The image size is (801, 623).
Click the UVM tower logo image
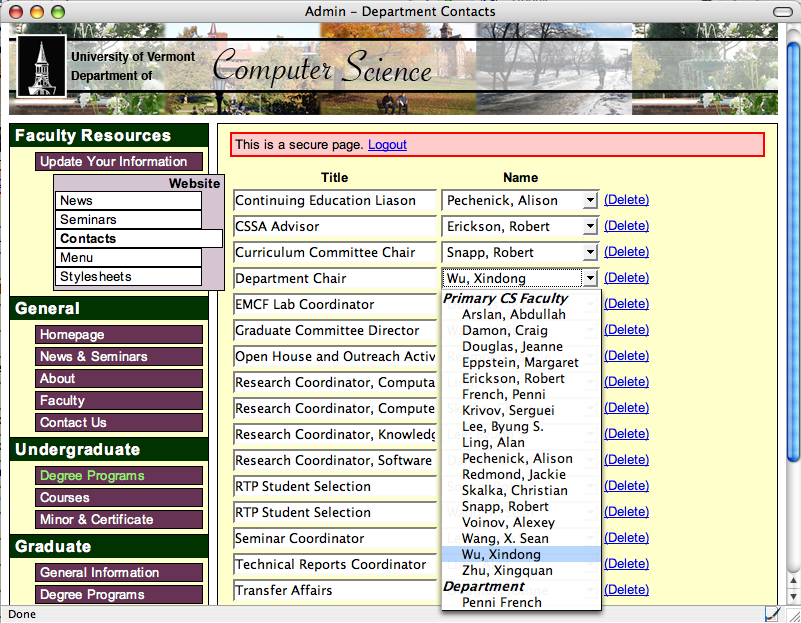point(41,66)
